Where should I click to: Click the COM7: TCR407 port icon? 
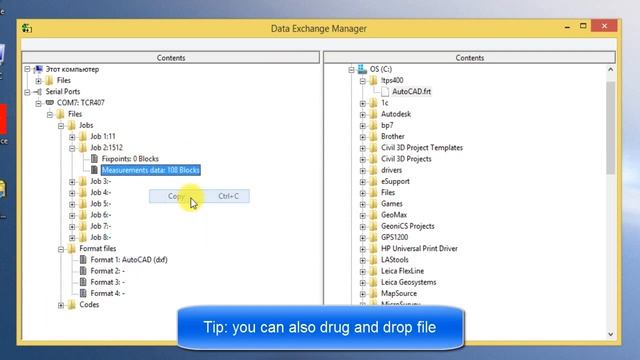point(49,102)
